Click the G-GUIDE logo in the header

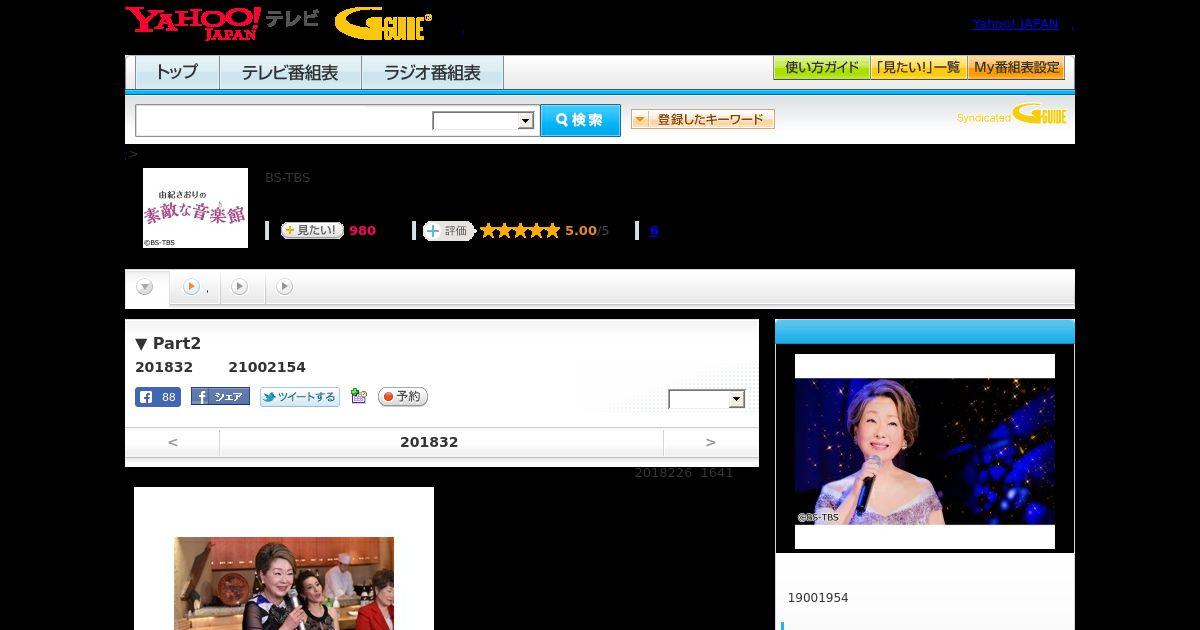383,24
